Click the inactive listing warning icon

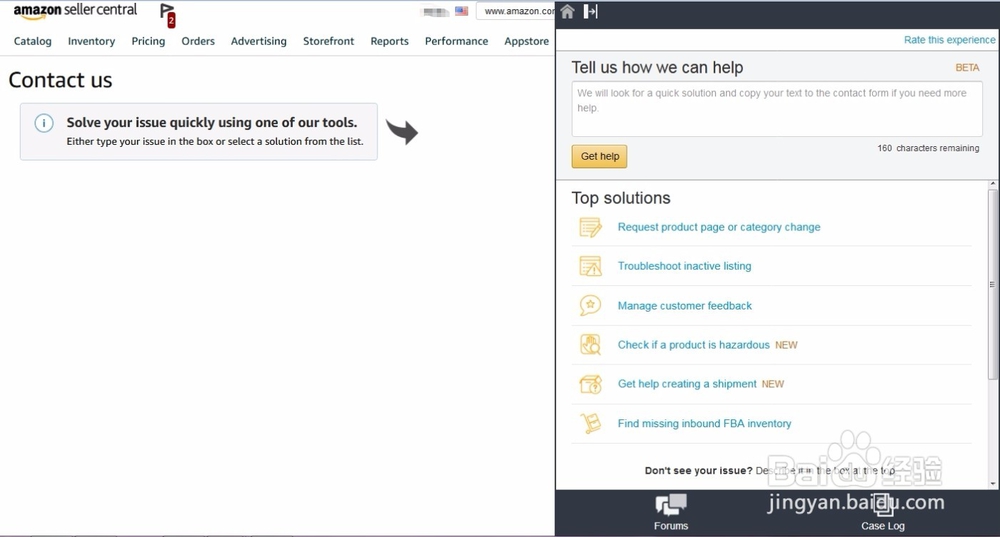591,266
